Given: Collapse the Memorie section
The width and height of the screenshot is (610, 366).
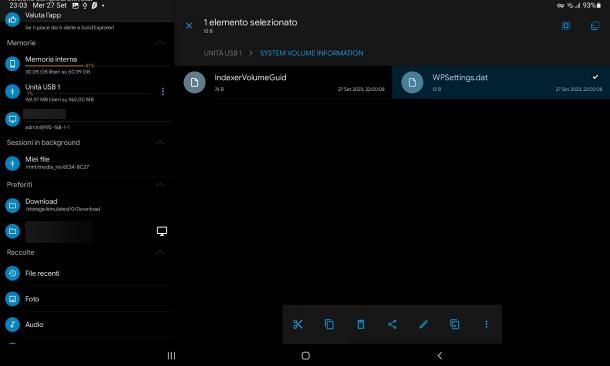Looking at the screenshot, I should pos(160,43).
